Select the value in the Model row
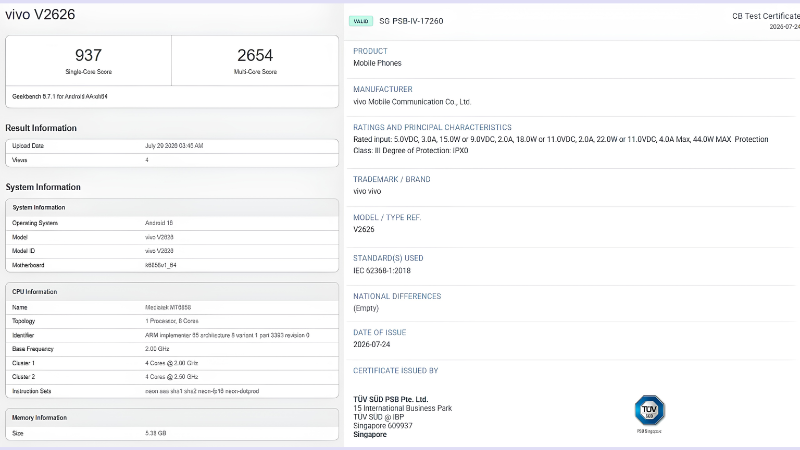The width and height of the screenshot is (800, 450). tap(159, 237)
